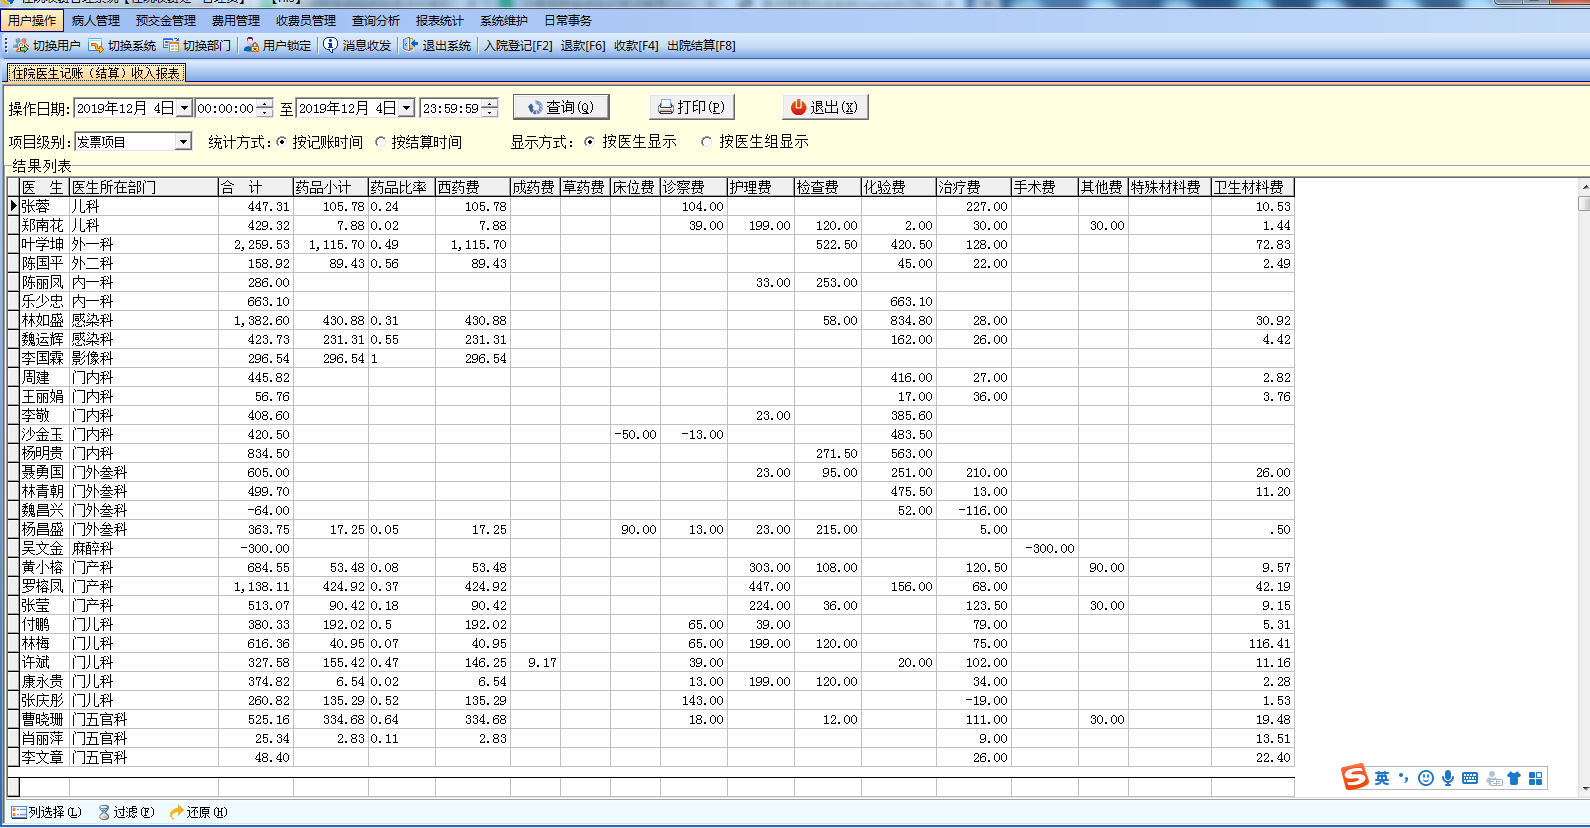Screen dimensions: 1590x828
Task: Open the 日常事务 menu
Action: pyautogui.click(x=568, y=20)
